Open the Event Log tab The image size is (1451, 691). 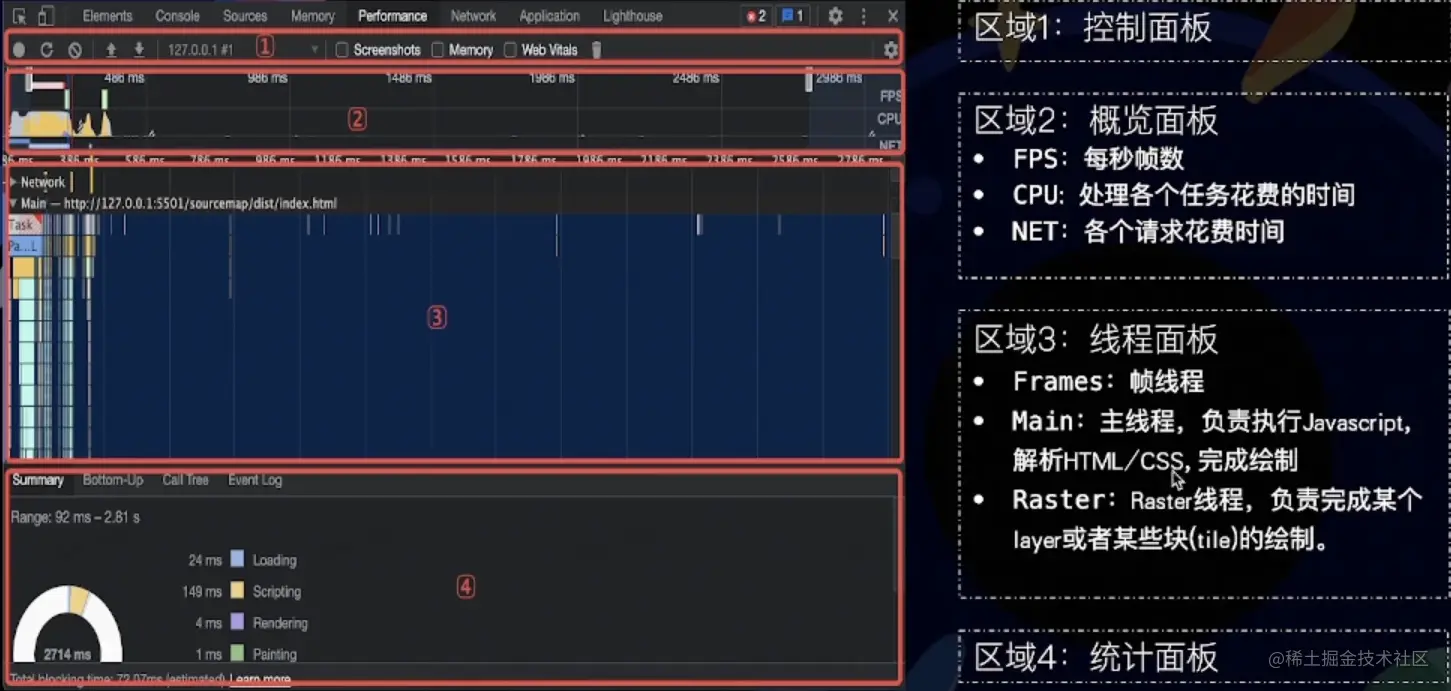pos(255,480)
